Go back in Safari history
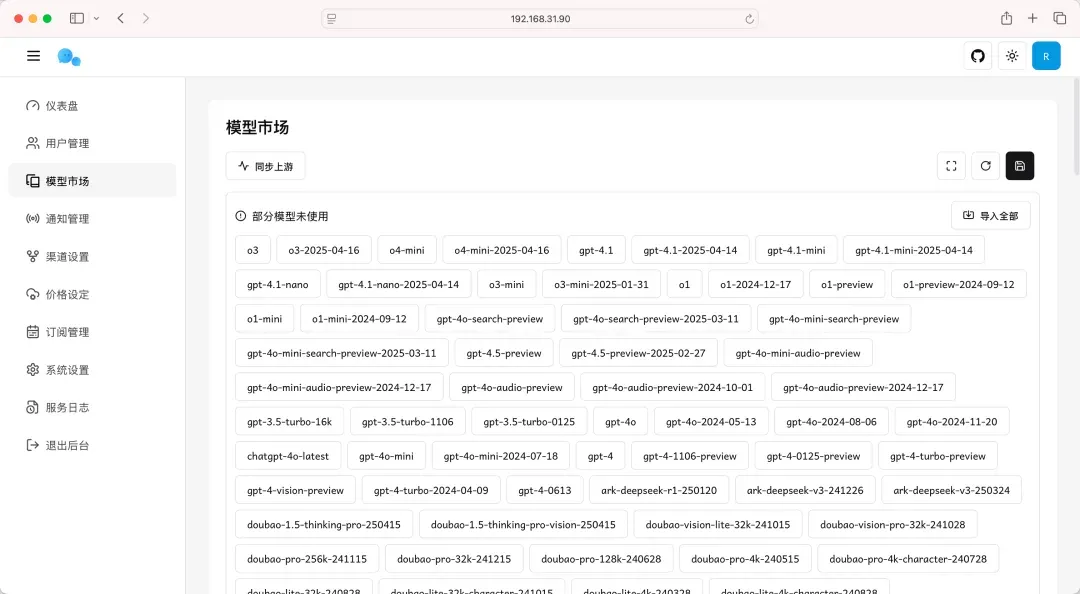This screenshot has width=1080, height=594. tap(121, 19)
